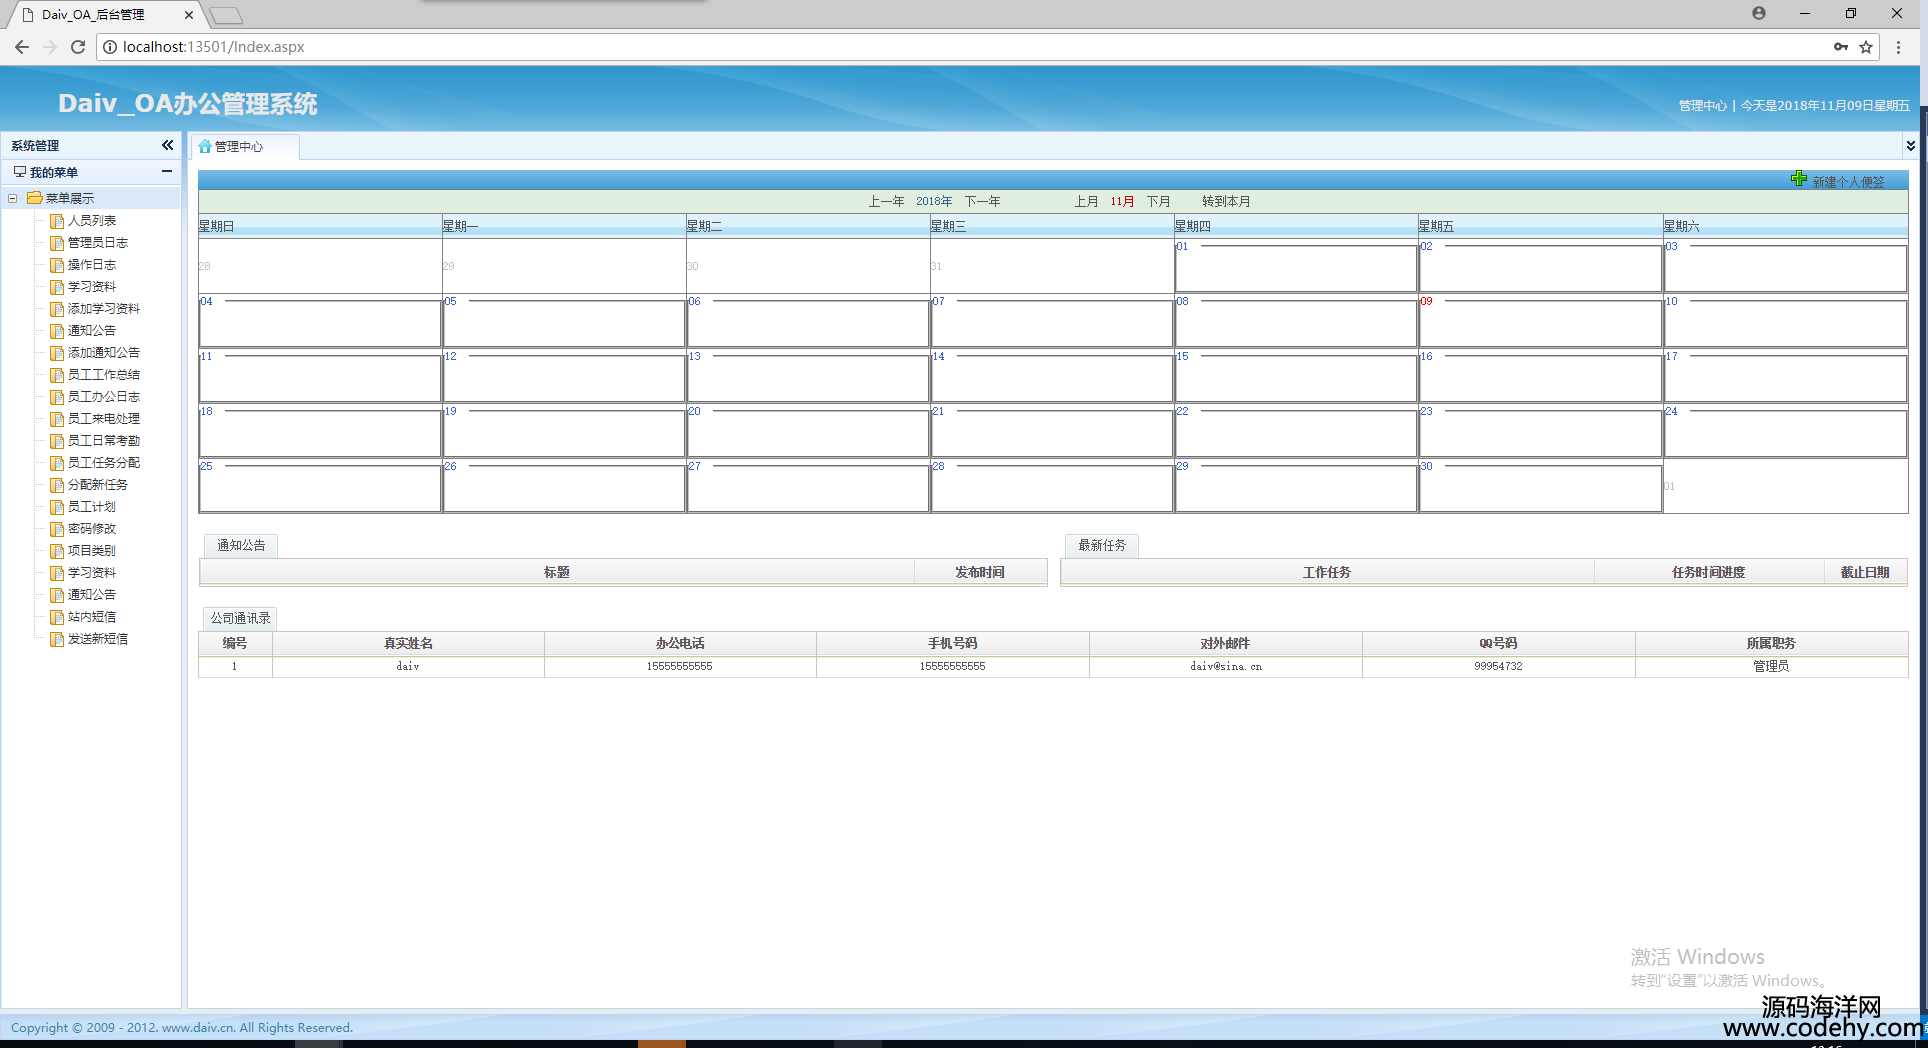
Task: Collapse the left sidebar with double-chevron icon
Action: (167, 145)
